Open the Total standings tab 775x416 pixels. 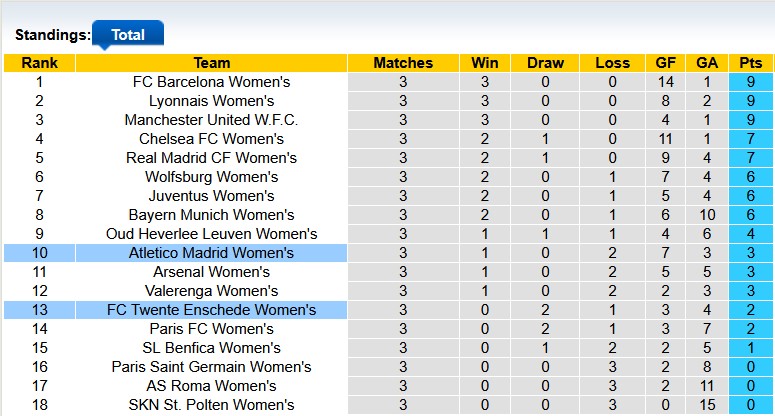point(127,34)
